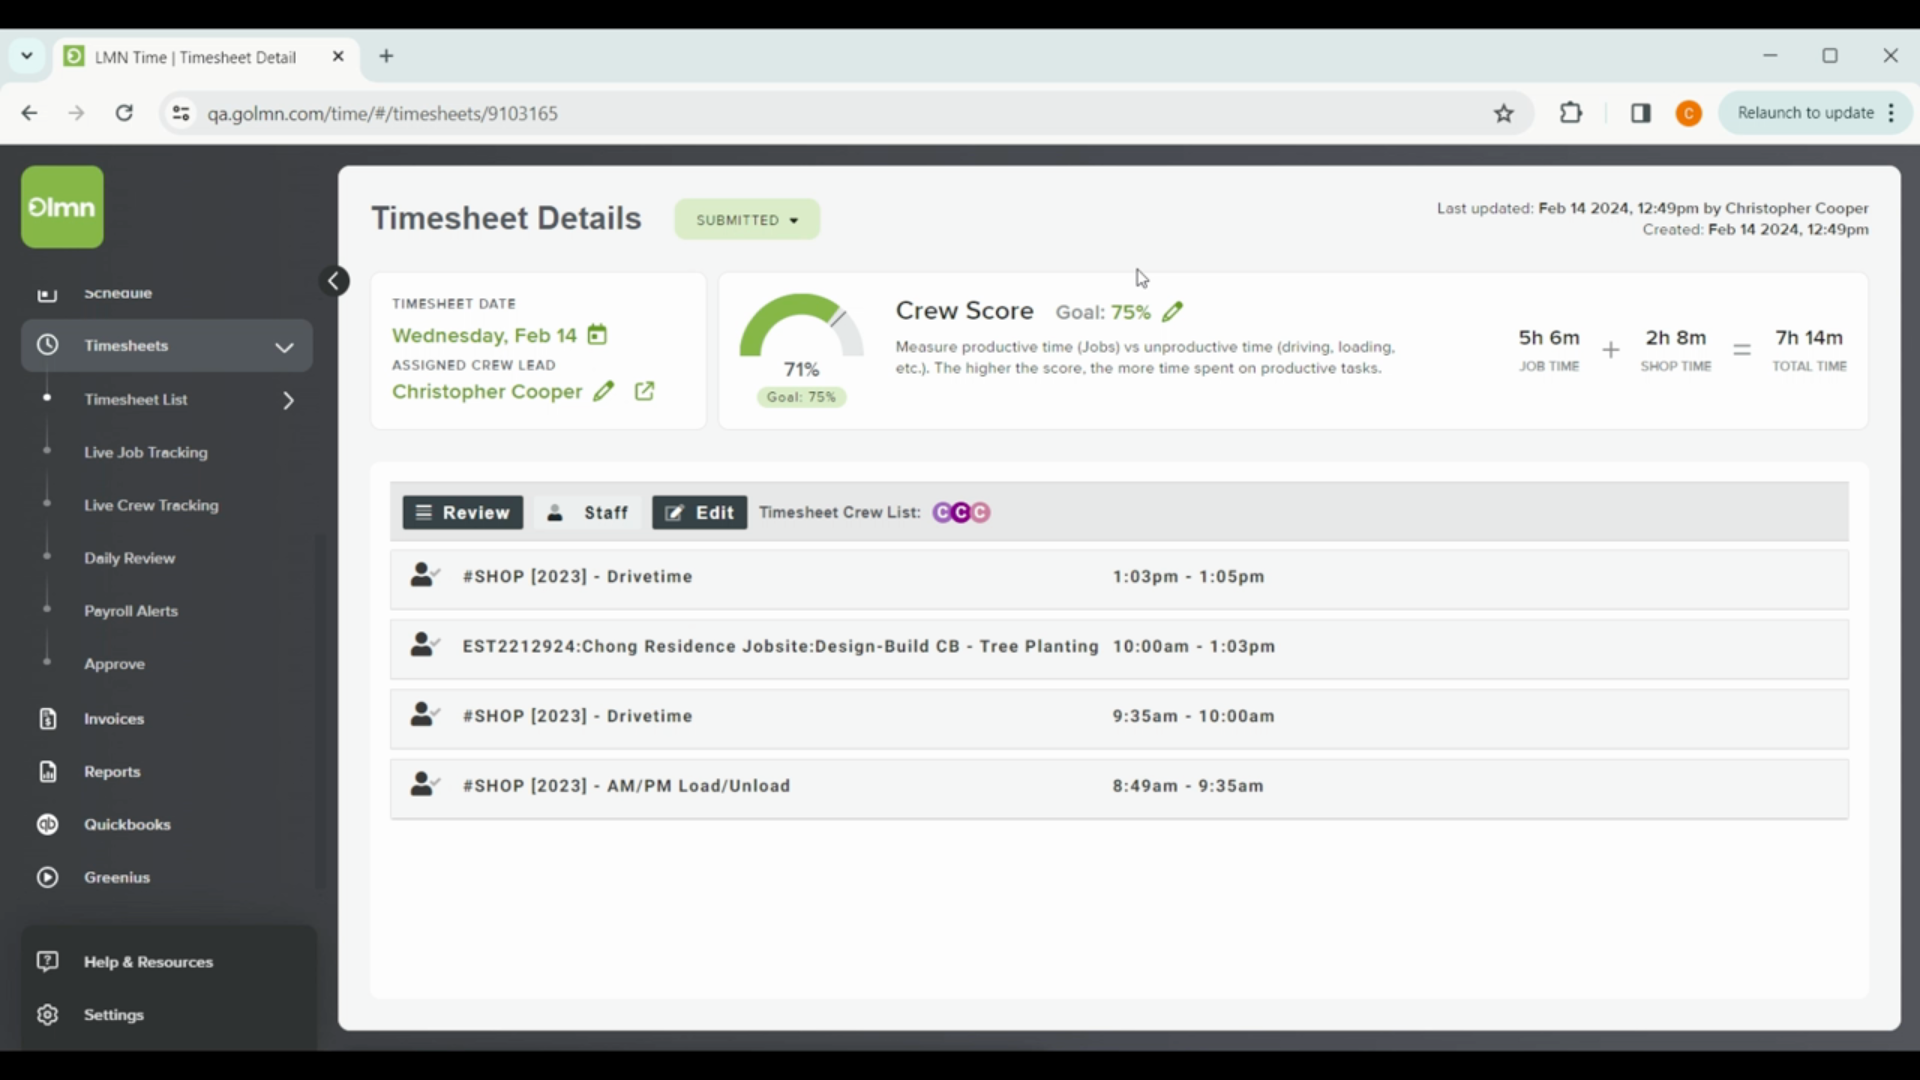Open Chrome three-dot menu
The width and height of the screenshot is (1920, 1080).
(x=1891, y=113)
